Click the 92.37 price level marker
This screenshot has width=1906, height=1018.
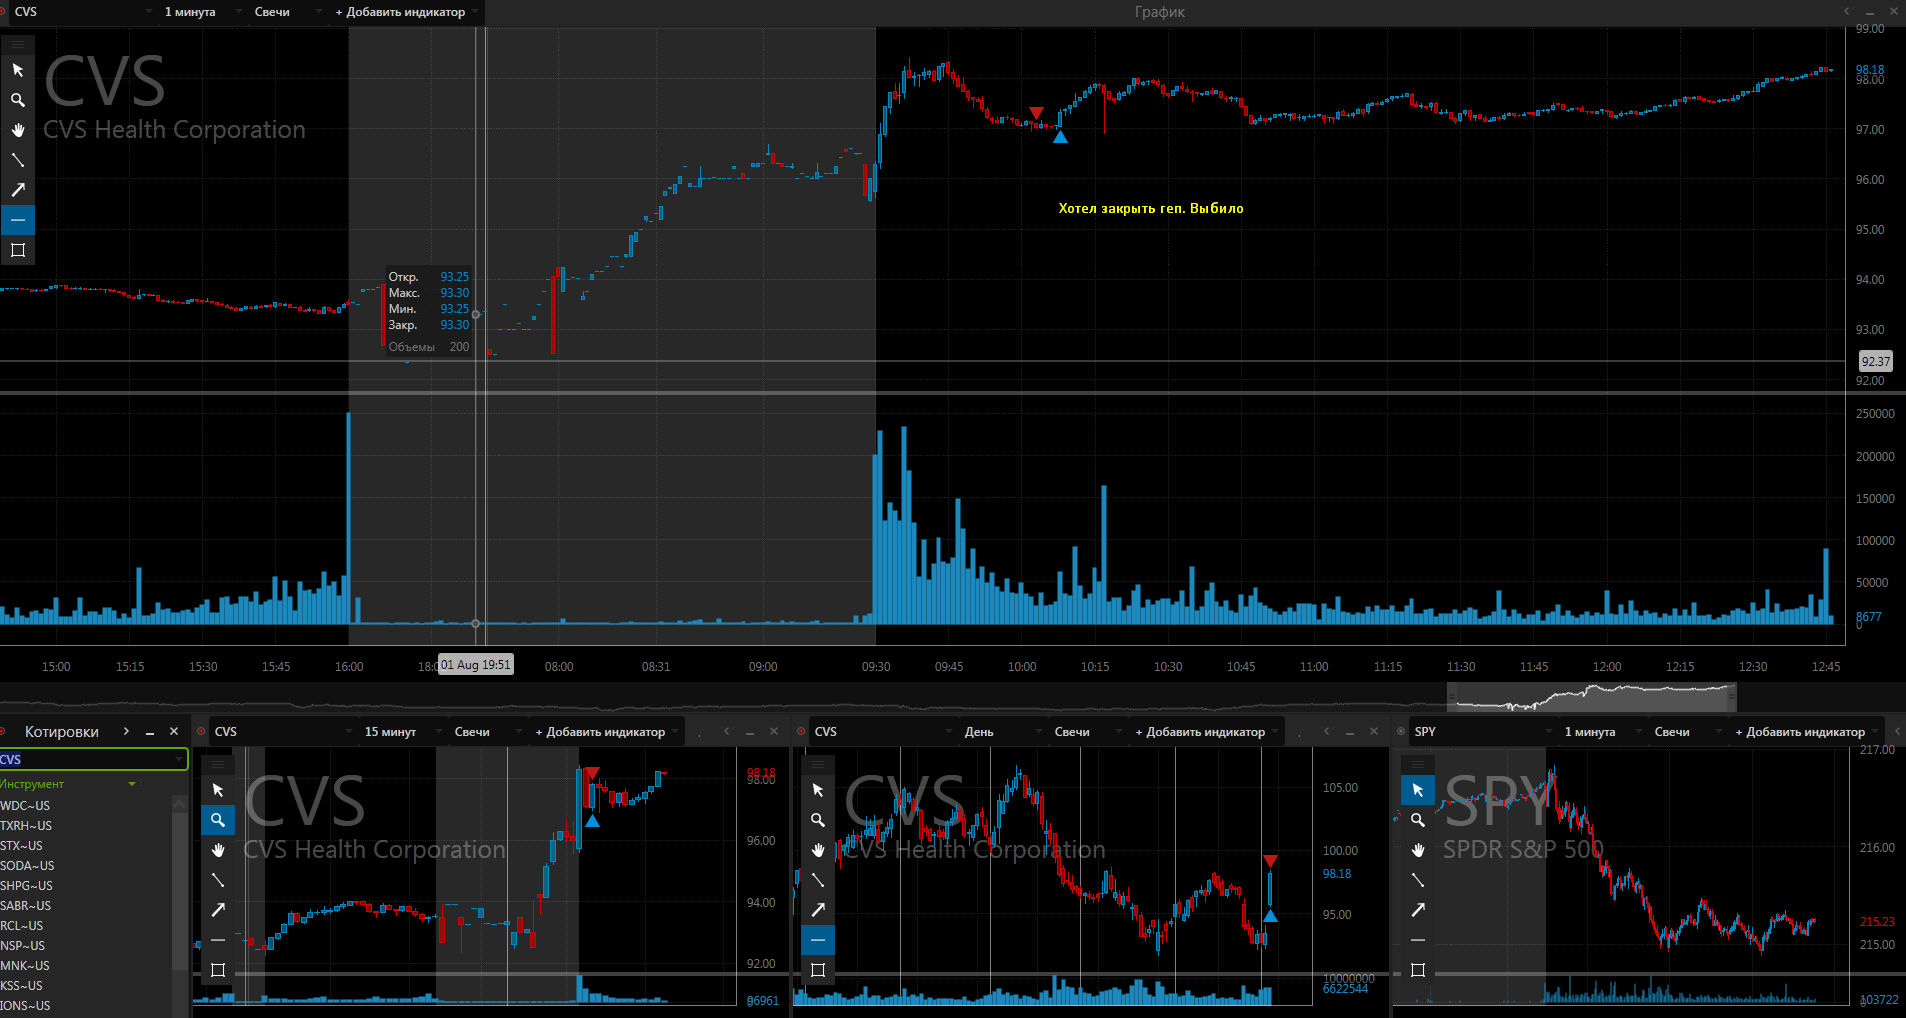pyautogui.click(x=1876, y=361)
